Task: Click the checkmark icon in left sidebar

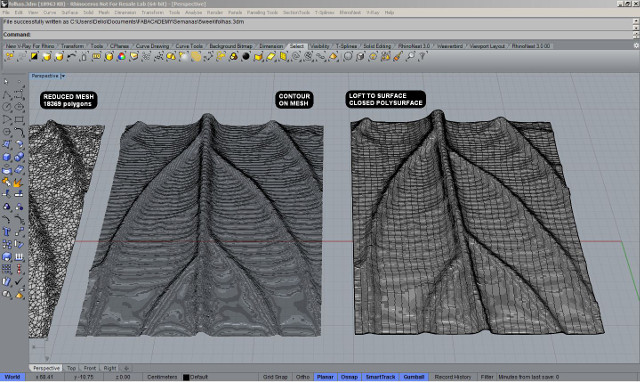Action: 19,281
